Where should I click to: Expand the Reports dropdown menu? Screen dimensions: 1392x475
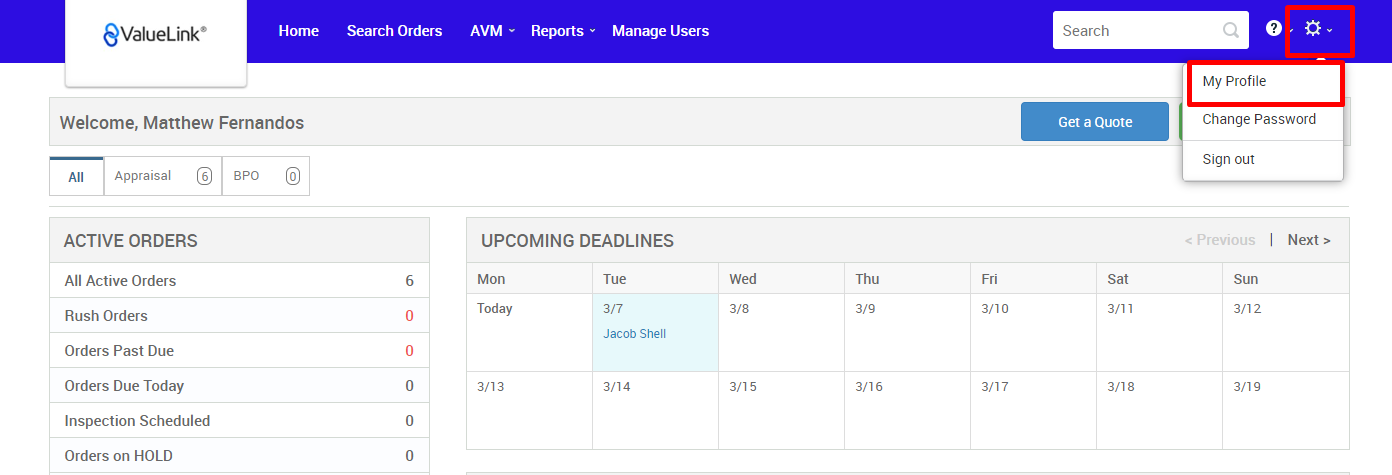562,31
